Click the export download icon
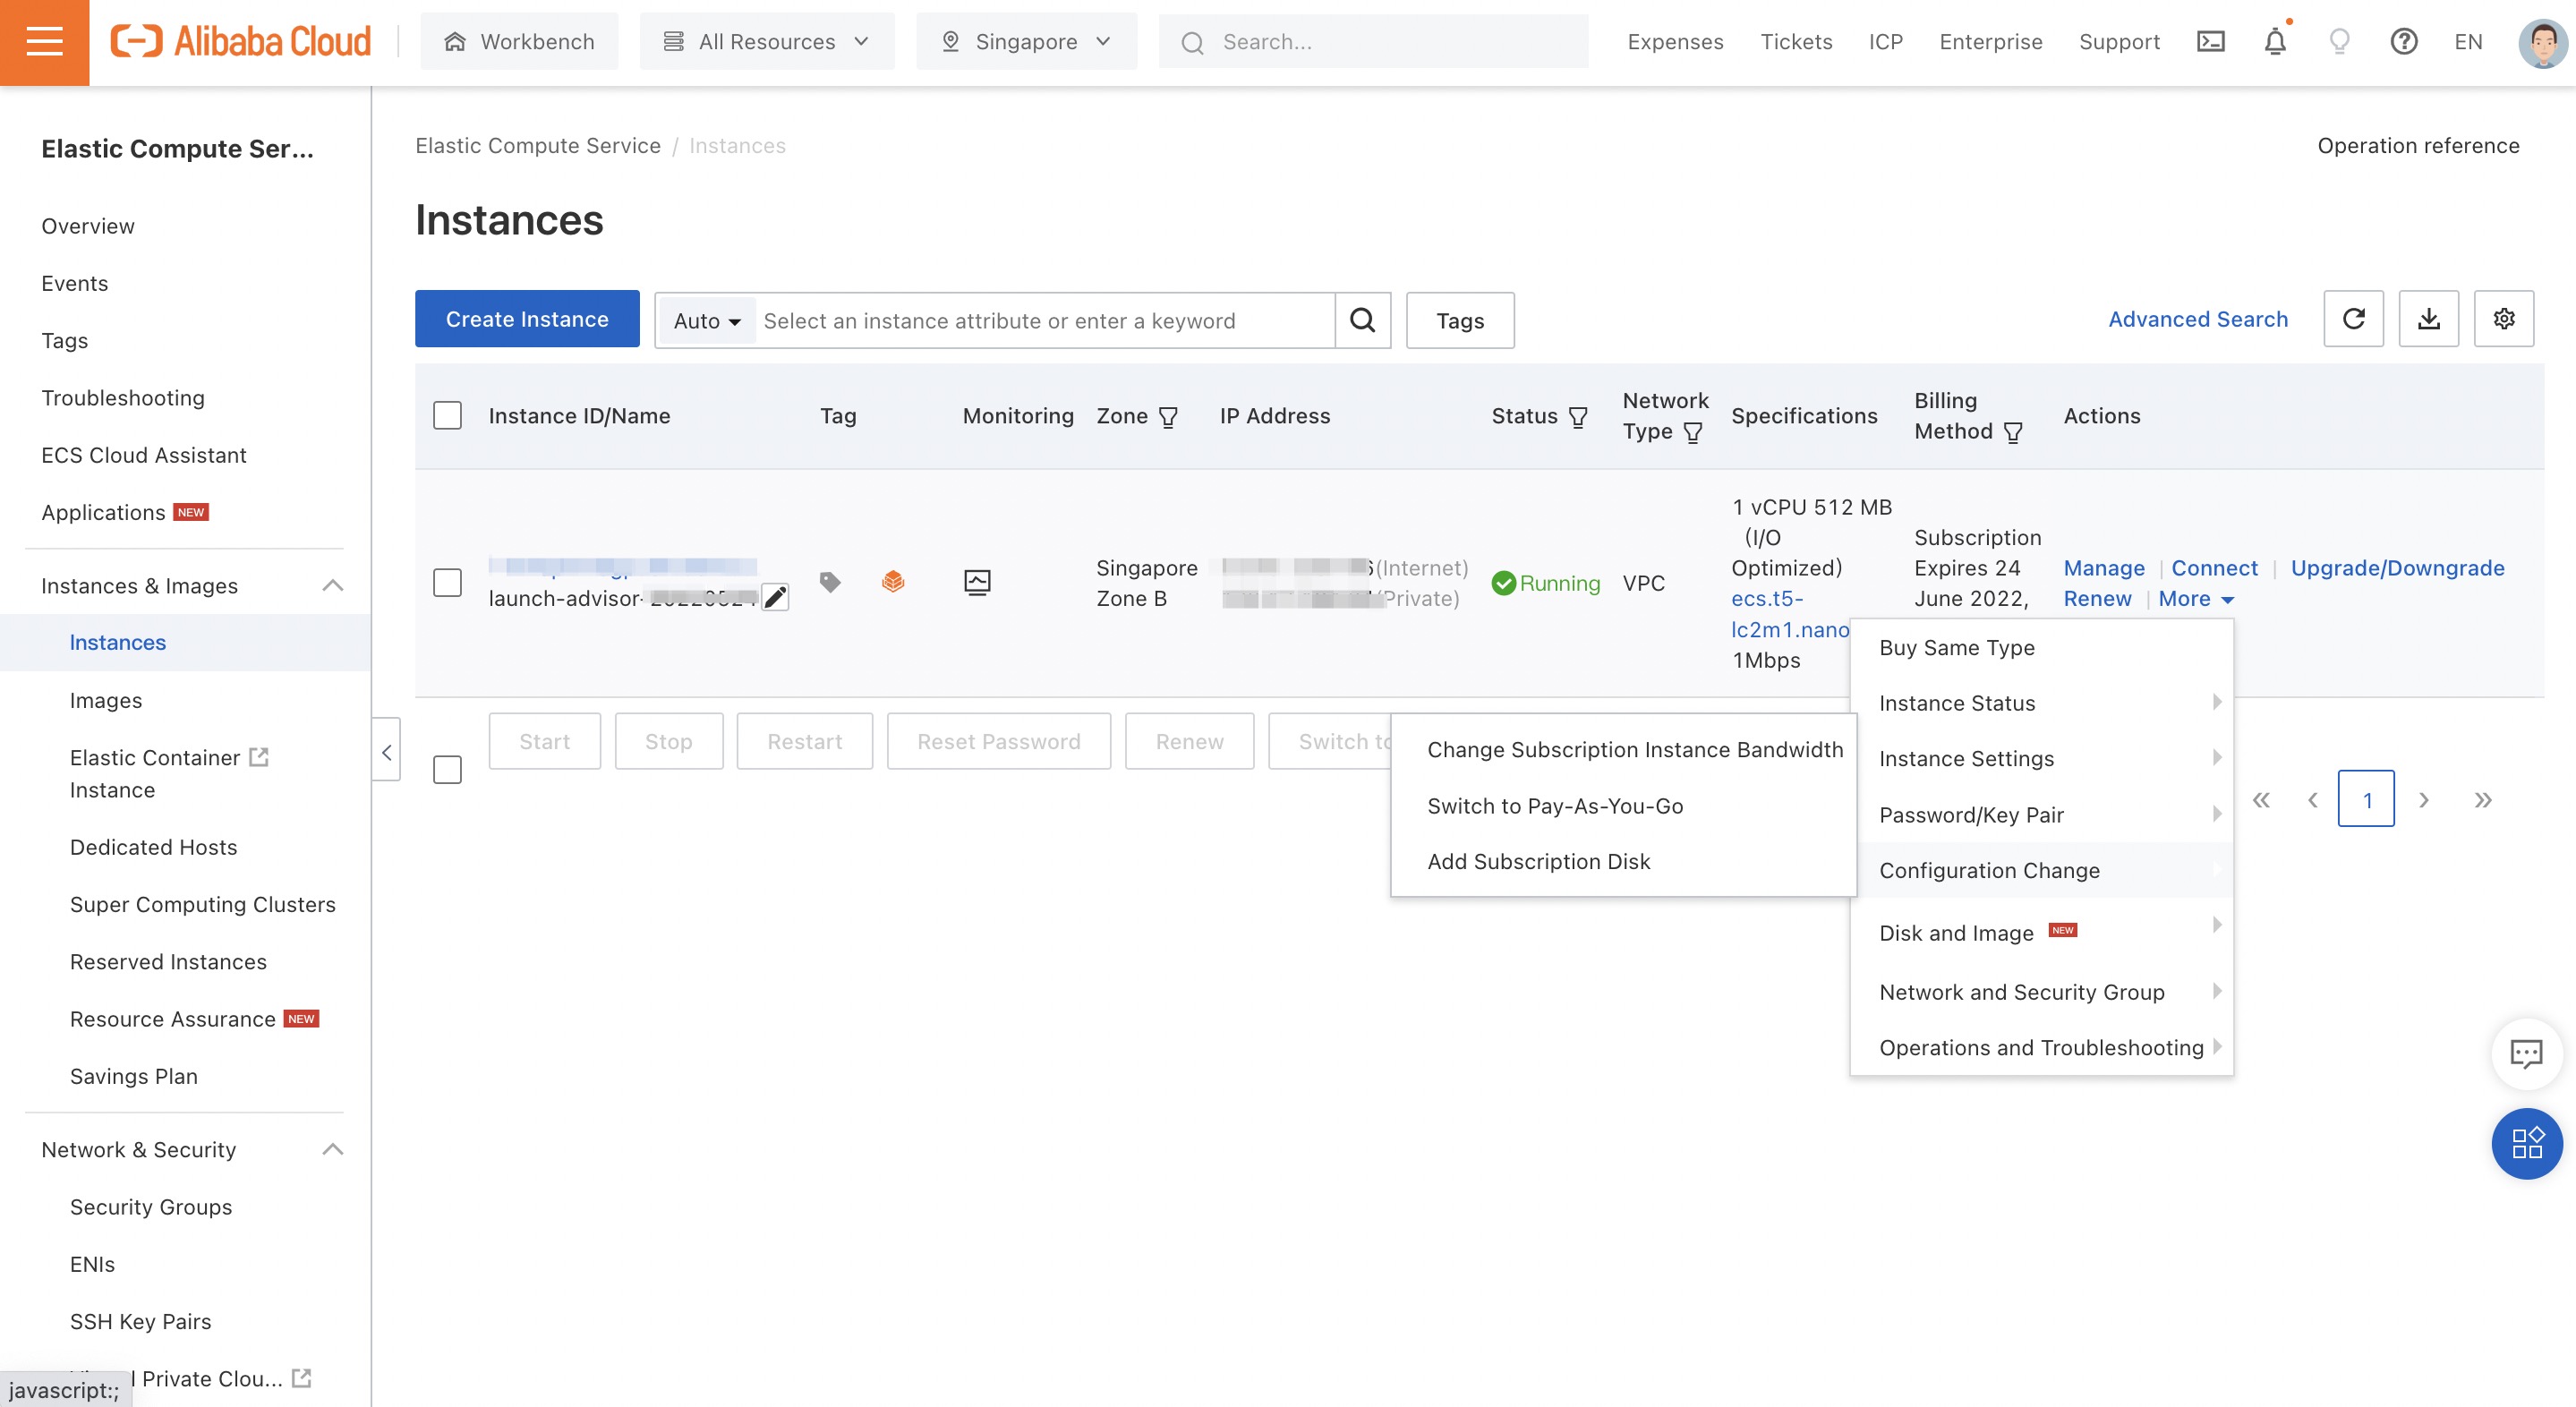The image size is (2576, 1407). tap(2428, 319)
